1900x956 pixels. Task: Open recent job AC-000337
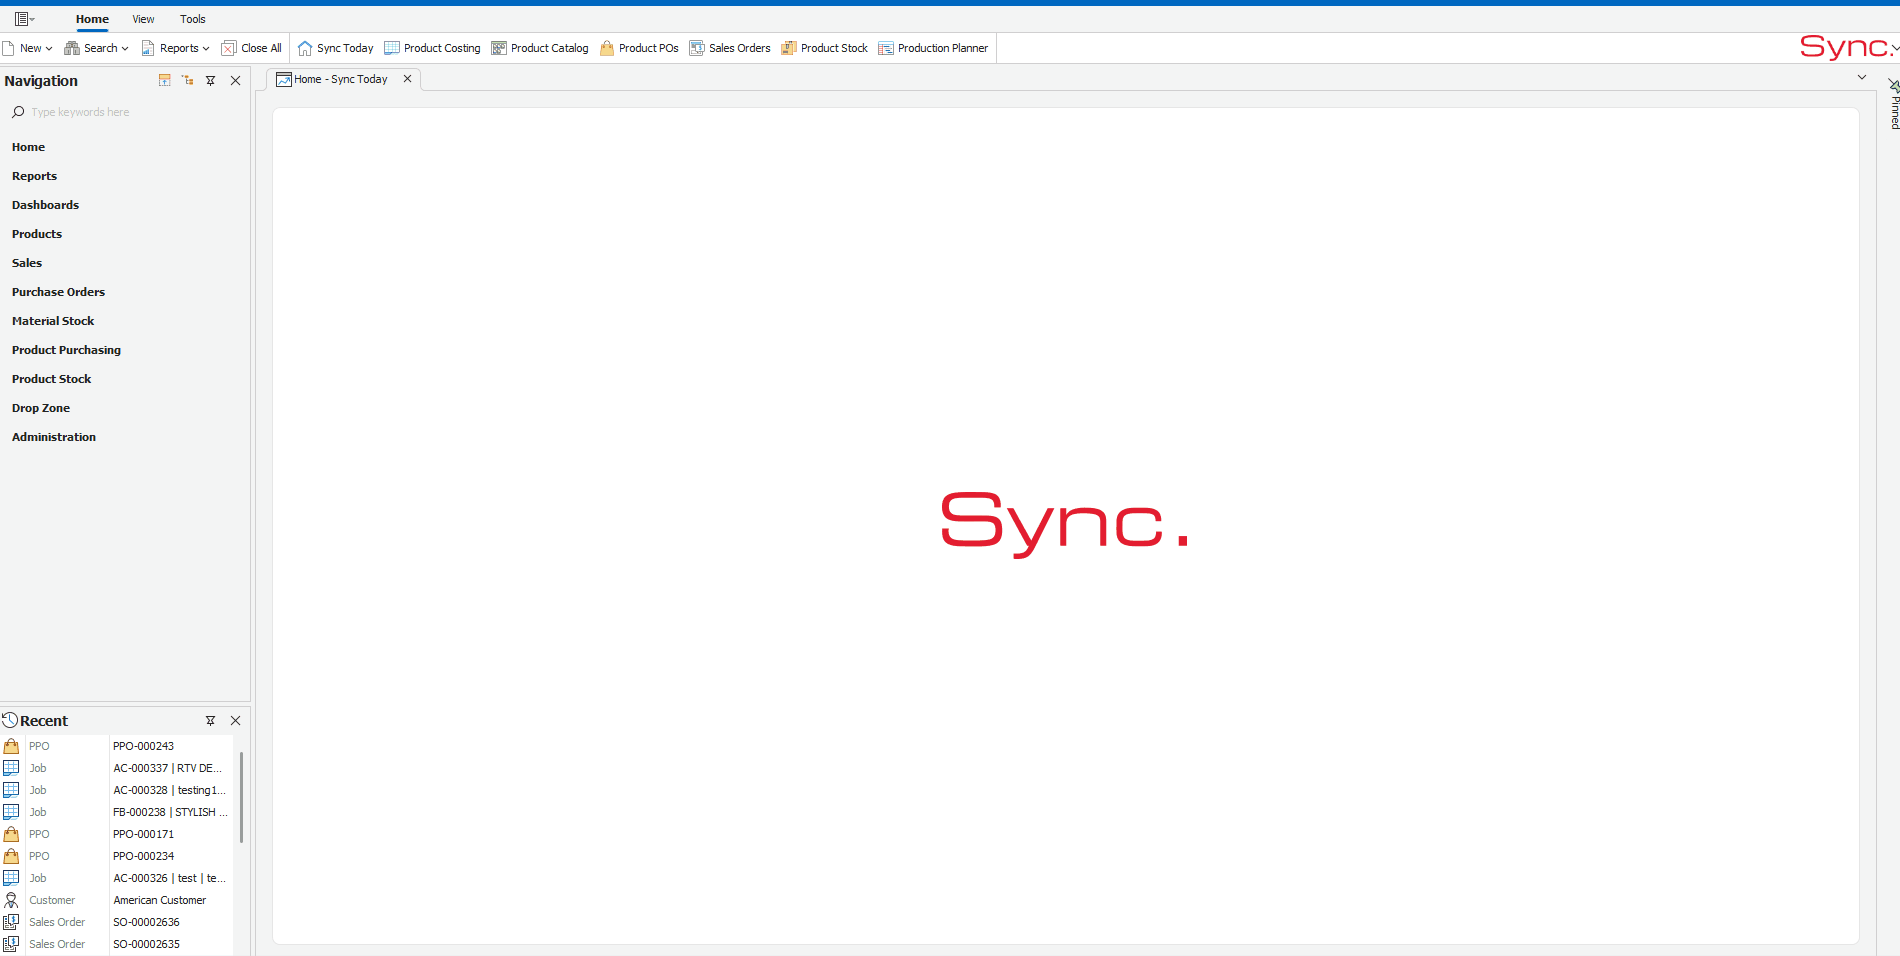(167, 768)
